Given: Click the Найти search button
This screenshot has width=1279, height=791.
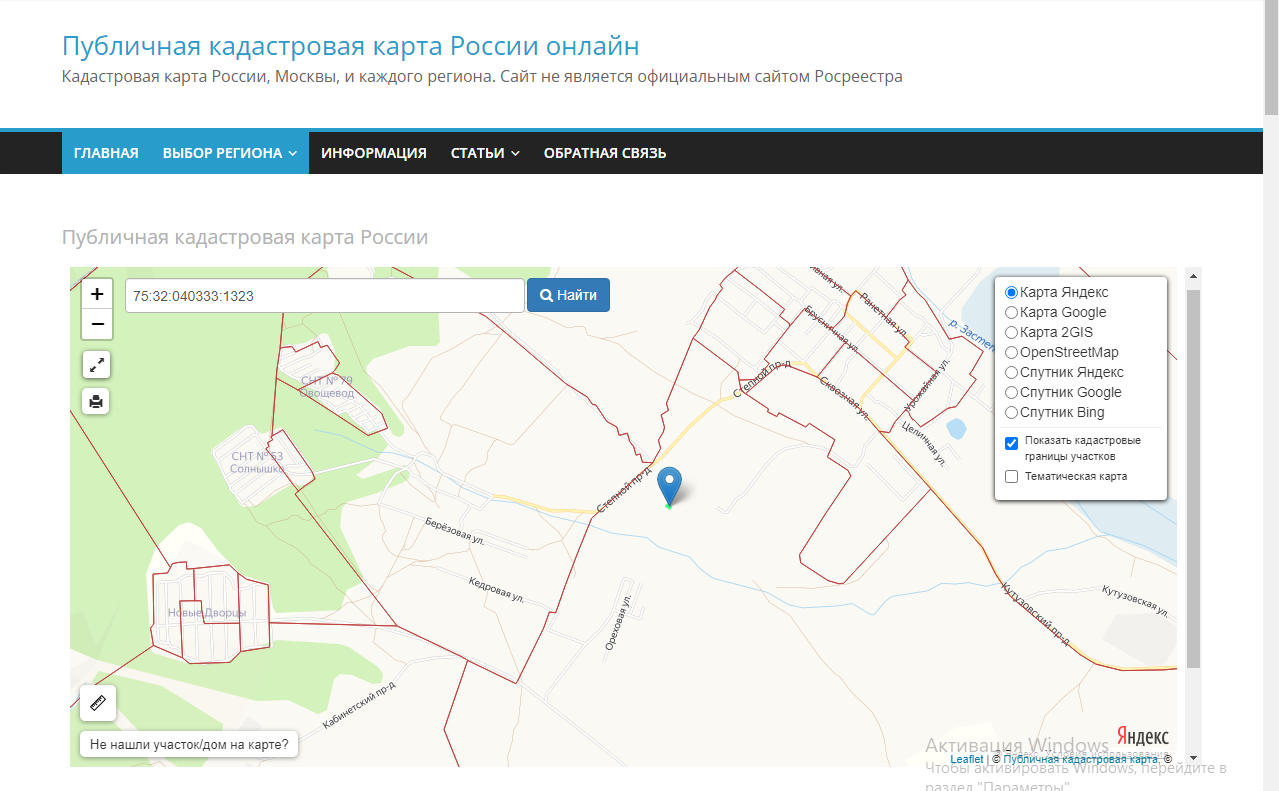Looking at the screenshot, I should (x=568, y=295).
